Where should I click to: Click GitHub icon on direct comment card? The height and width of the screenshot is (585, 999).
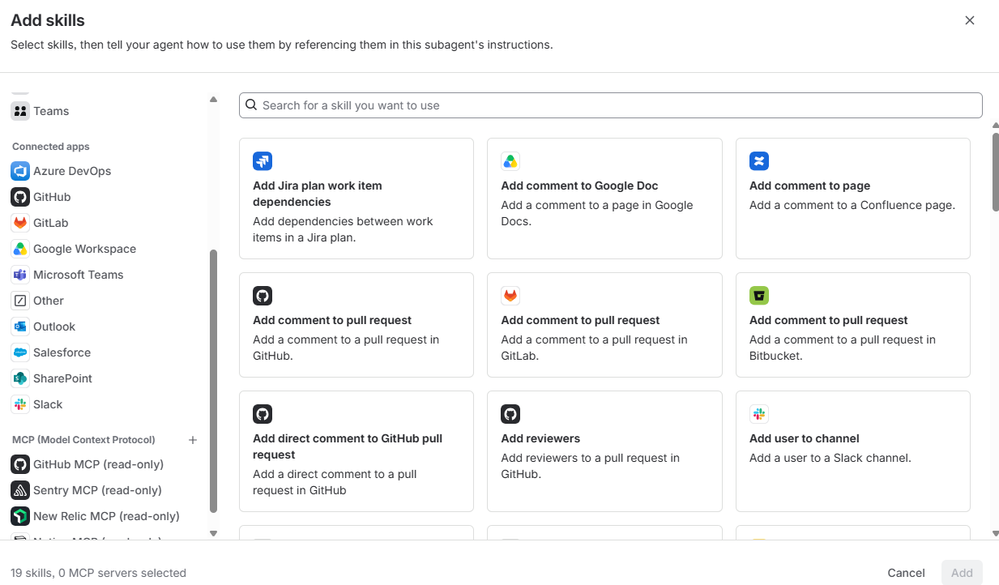[x=262, y=414]
